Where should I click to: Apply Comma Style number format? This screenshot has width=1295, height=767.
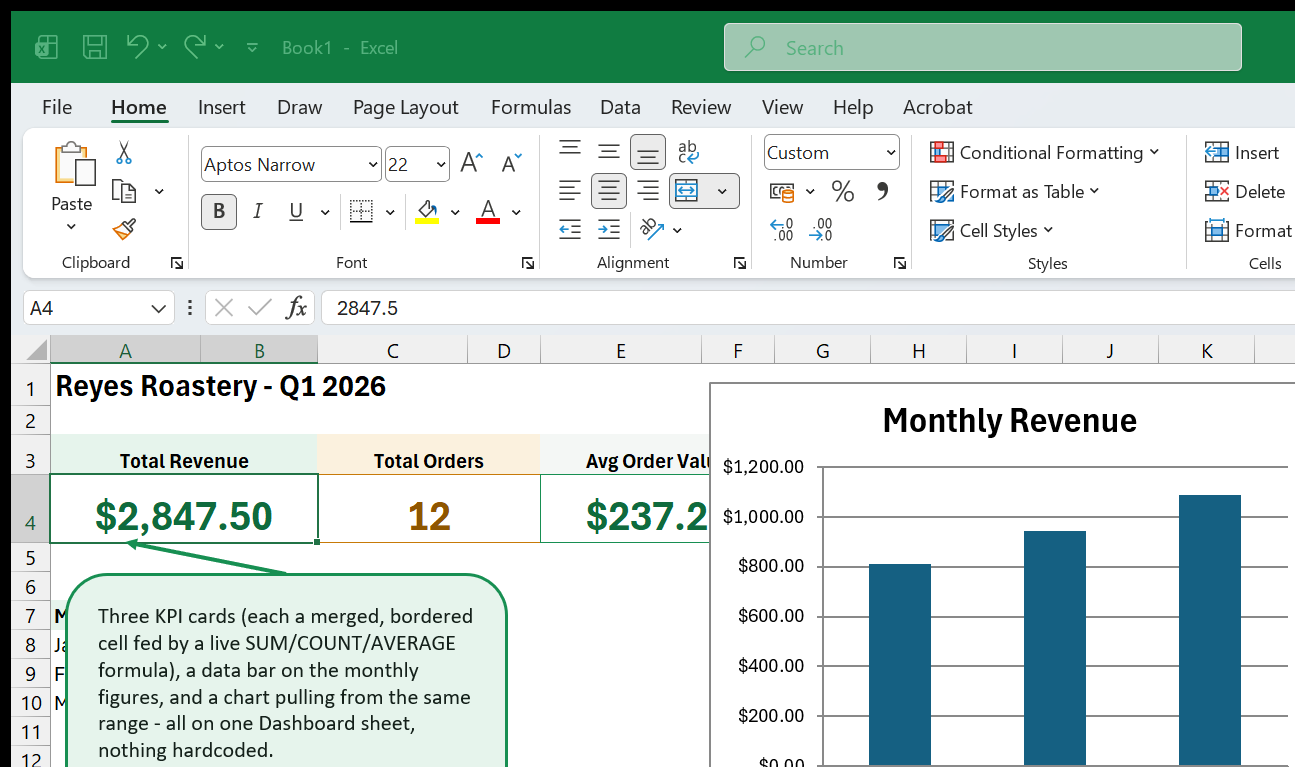click(x=882, y=191)
